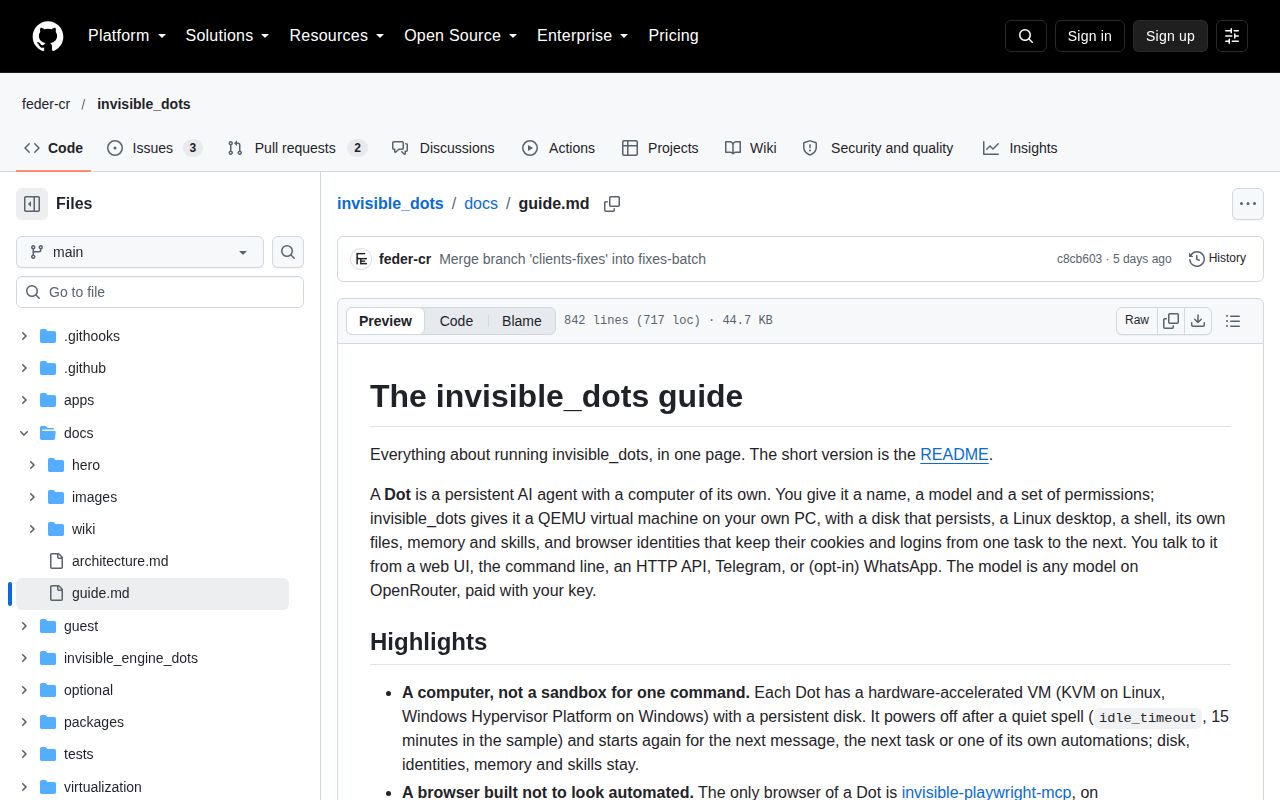Click the .githooks folder icon
This screenshot has width=1280, height=800.
47,336
